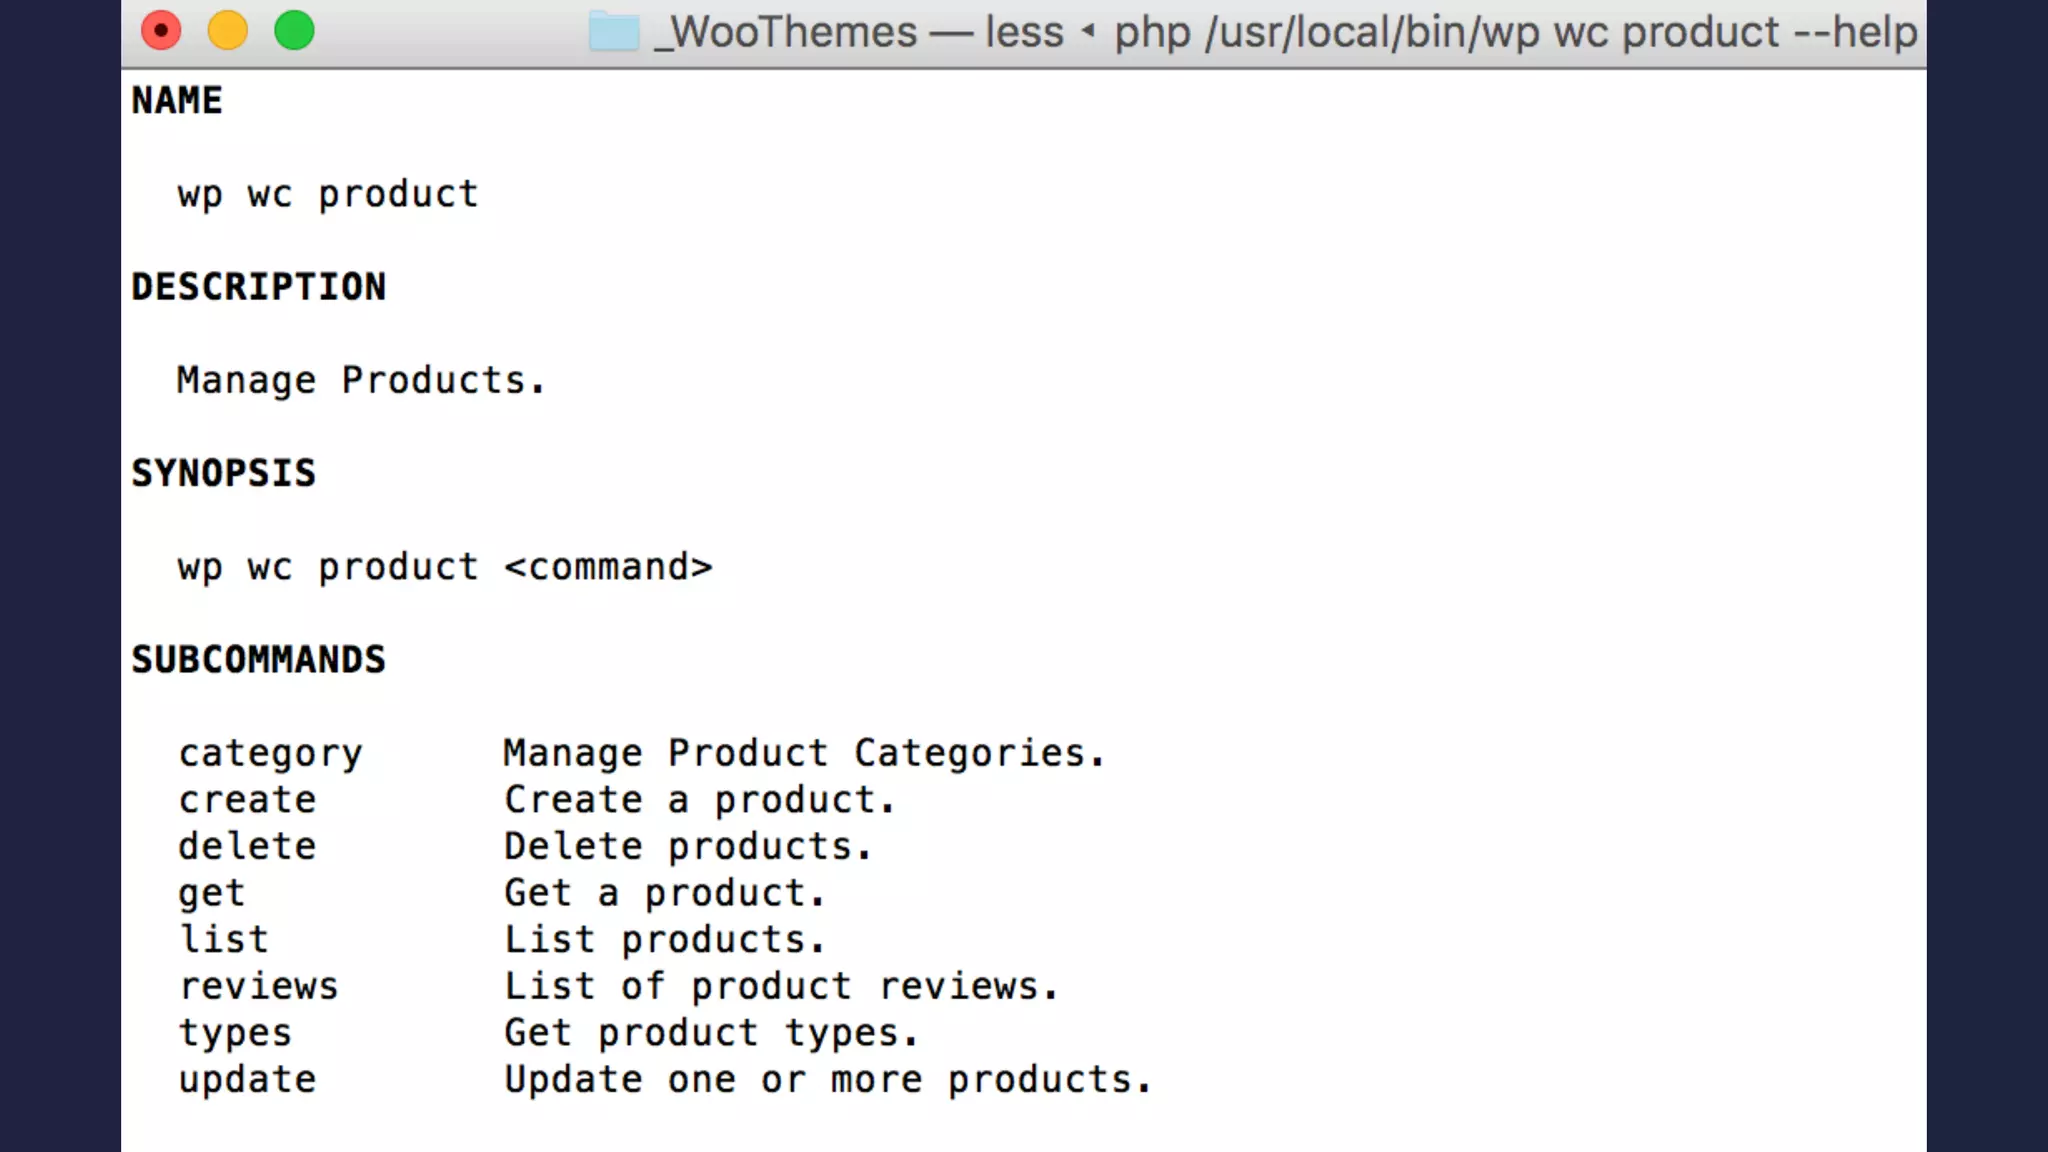Click the SYNOPSIS section heading
The height and width of the screenshot is (1152, 2048).
point(223,473)
